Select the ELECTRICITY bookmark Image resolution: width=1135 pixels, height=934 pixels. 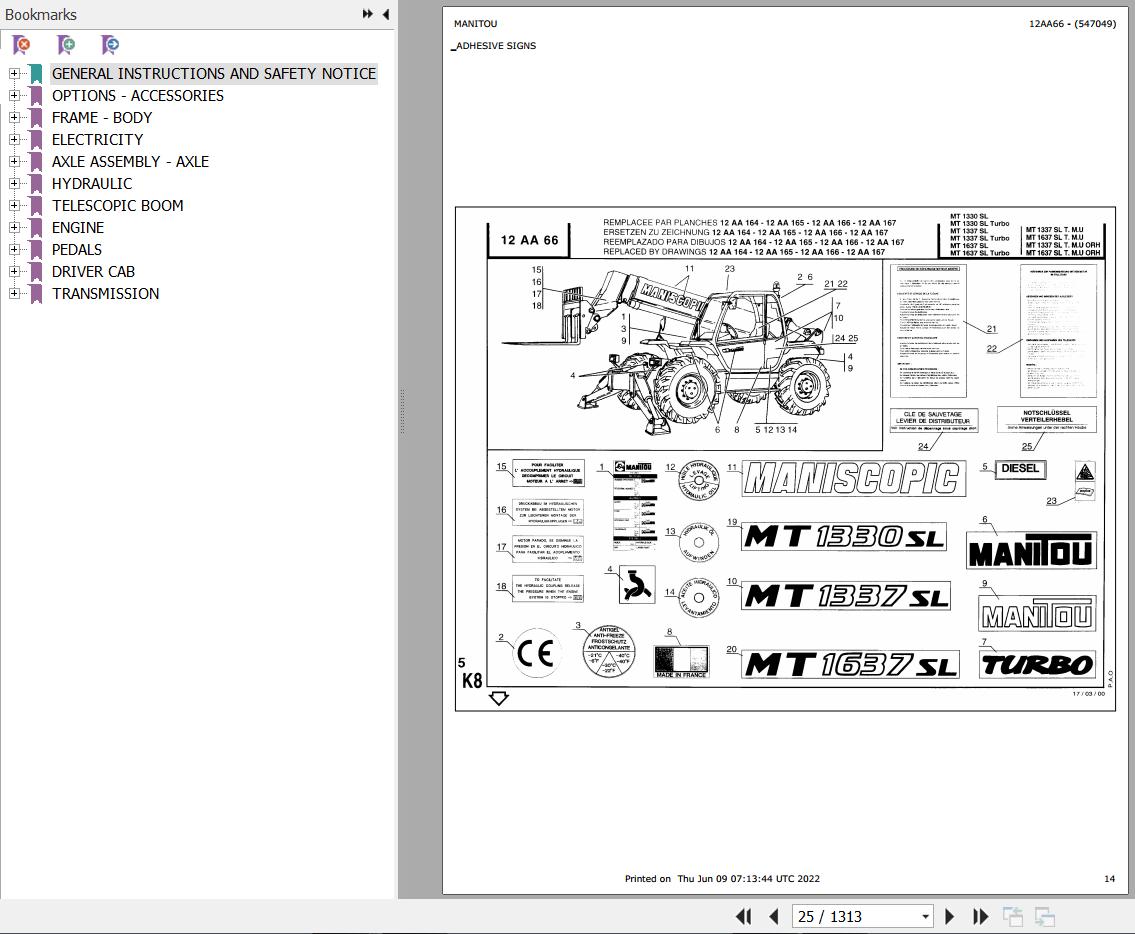click(x=97, y=140)
